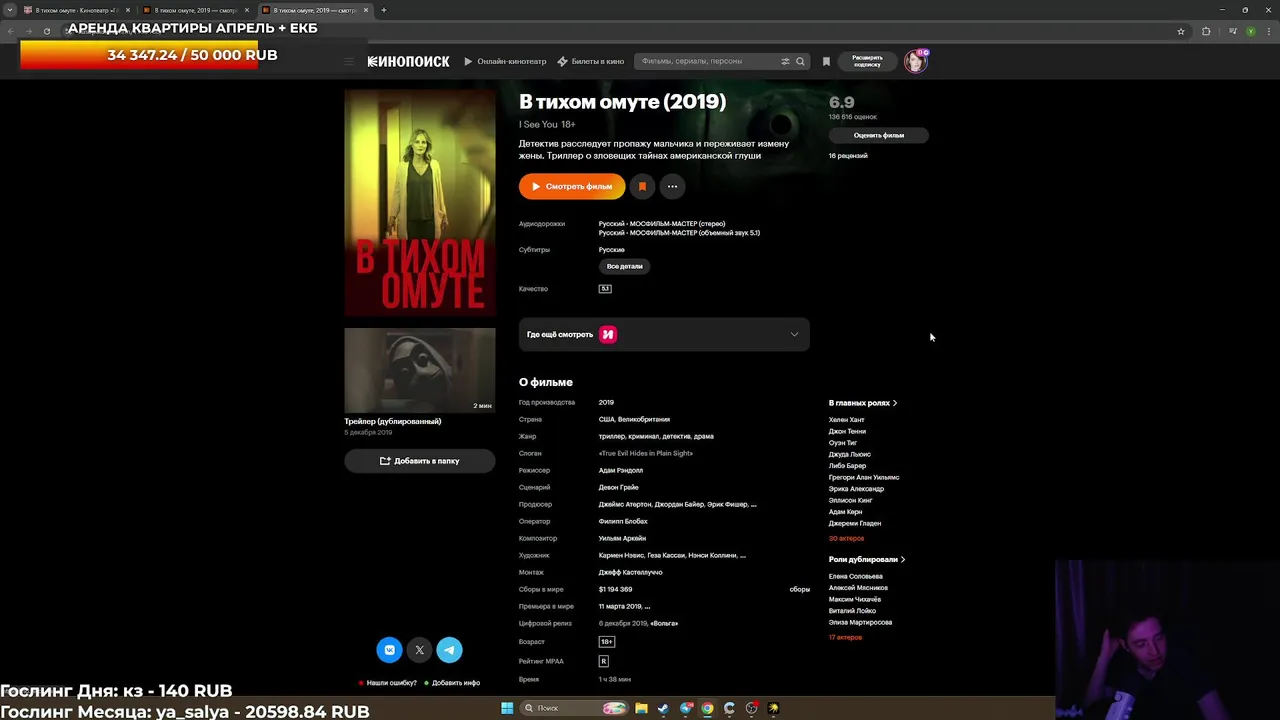Switch to the first Кинотеатр browser tab
This screenshot has height=720, width=1280.
pos(75,10)
